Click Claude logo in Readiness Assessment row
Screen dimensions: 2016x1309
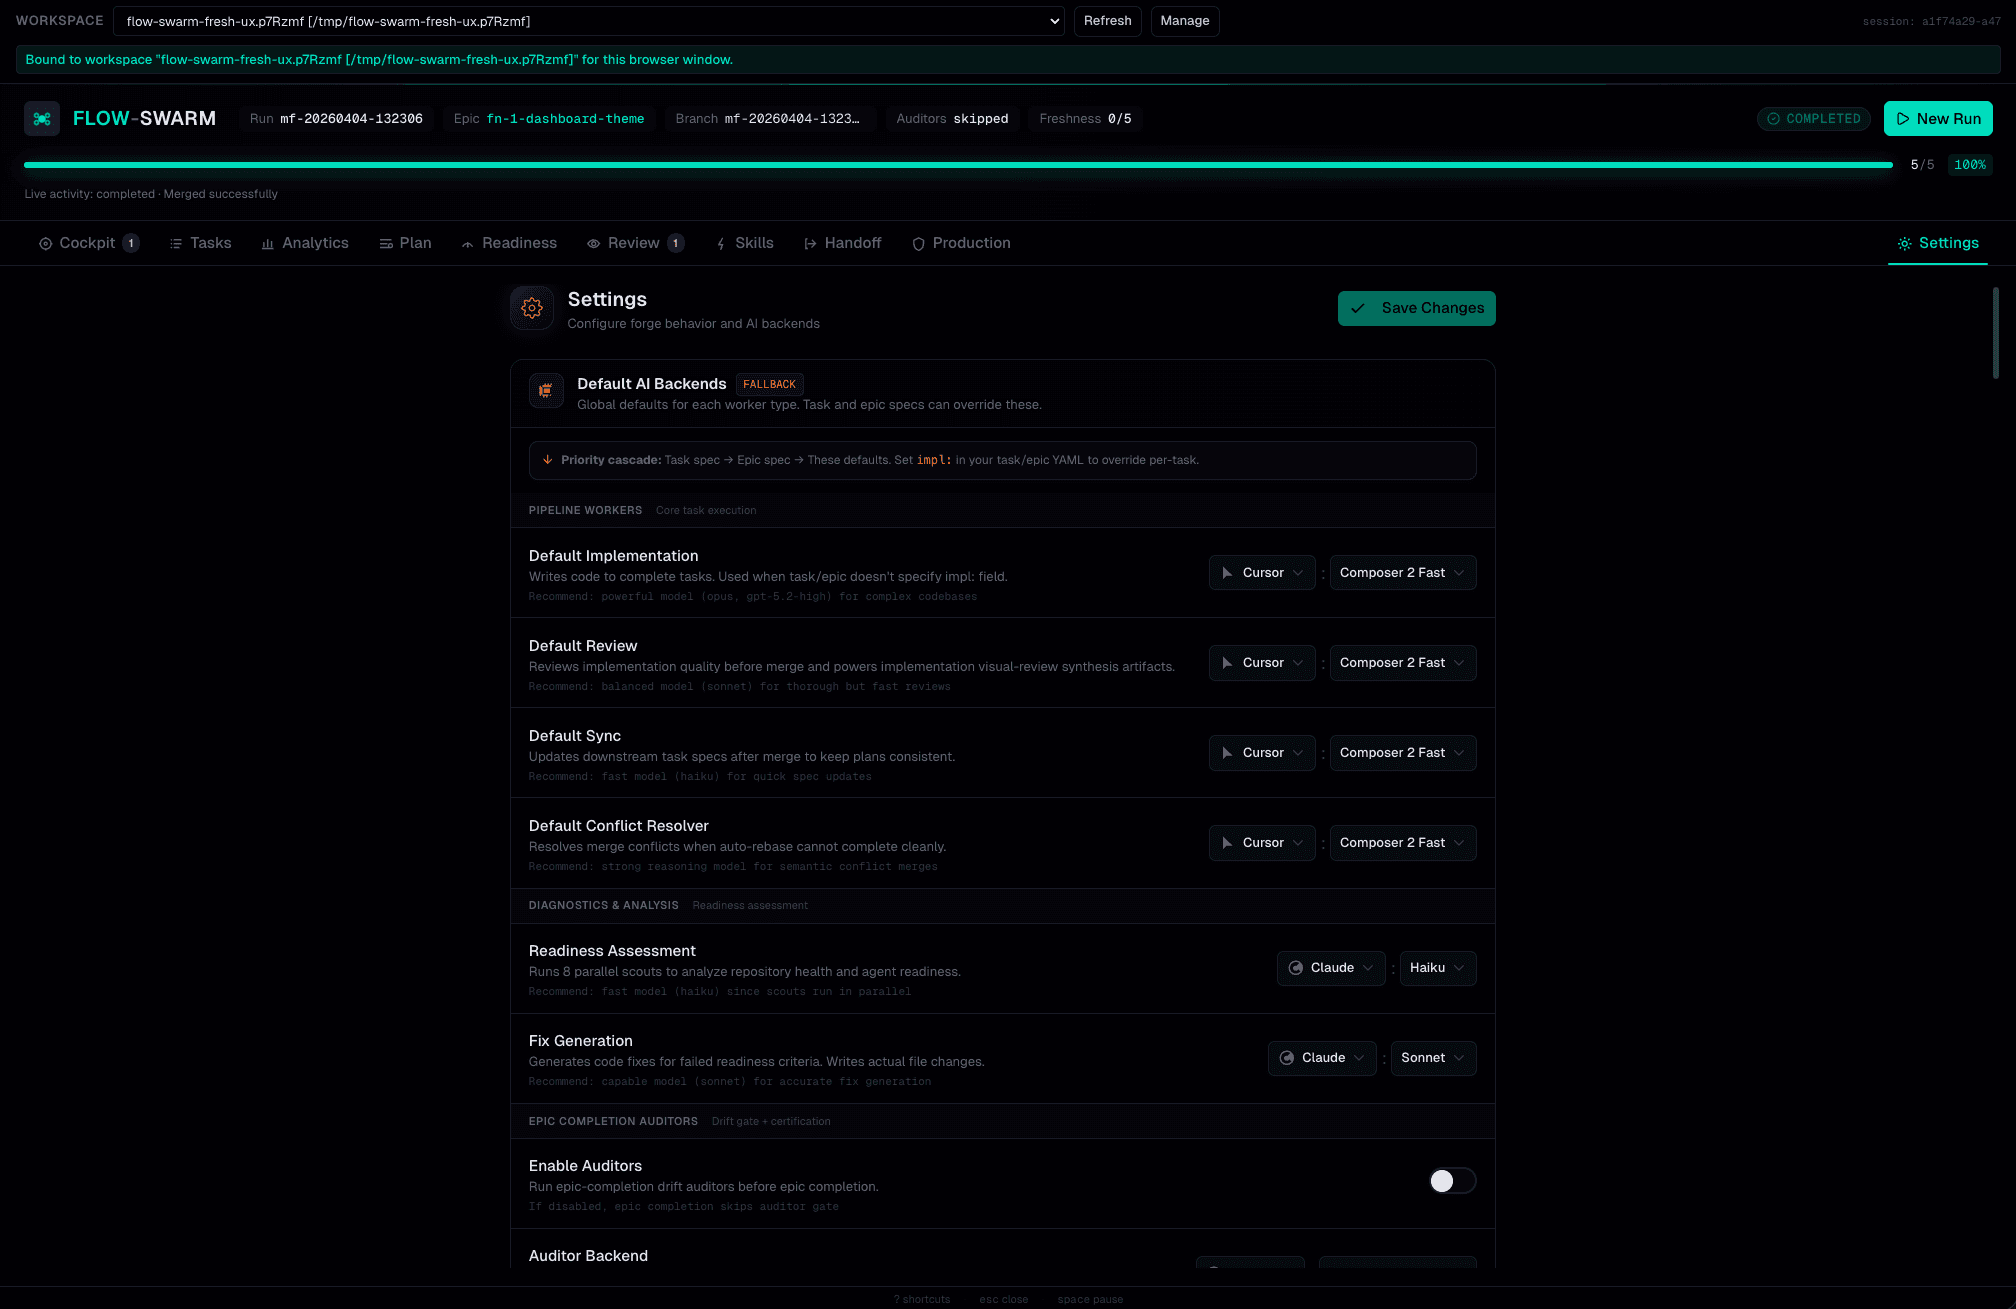pyautogui.click(x=1296, y=968)
